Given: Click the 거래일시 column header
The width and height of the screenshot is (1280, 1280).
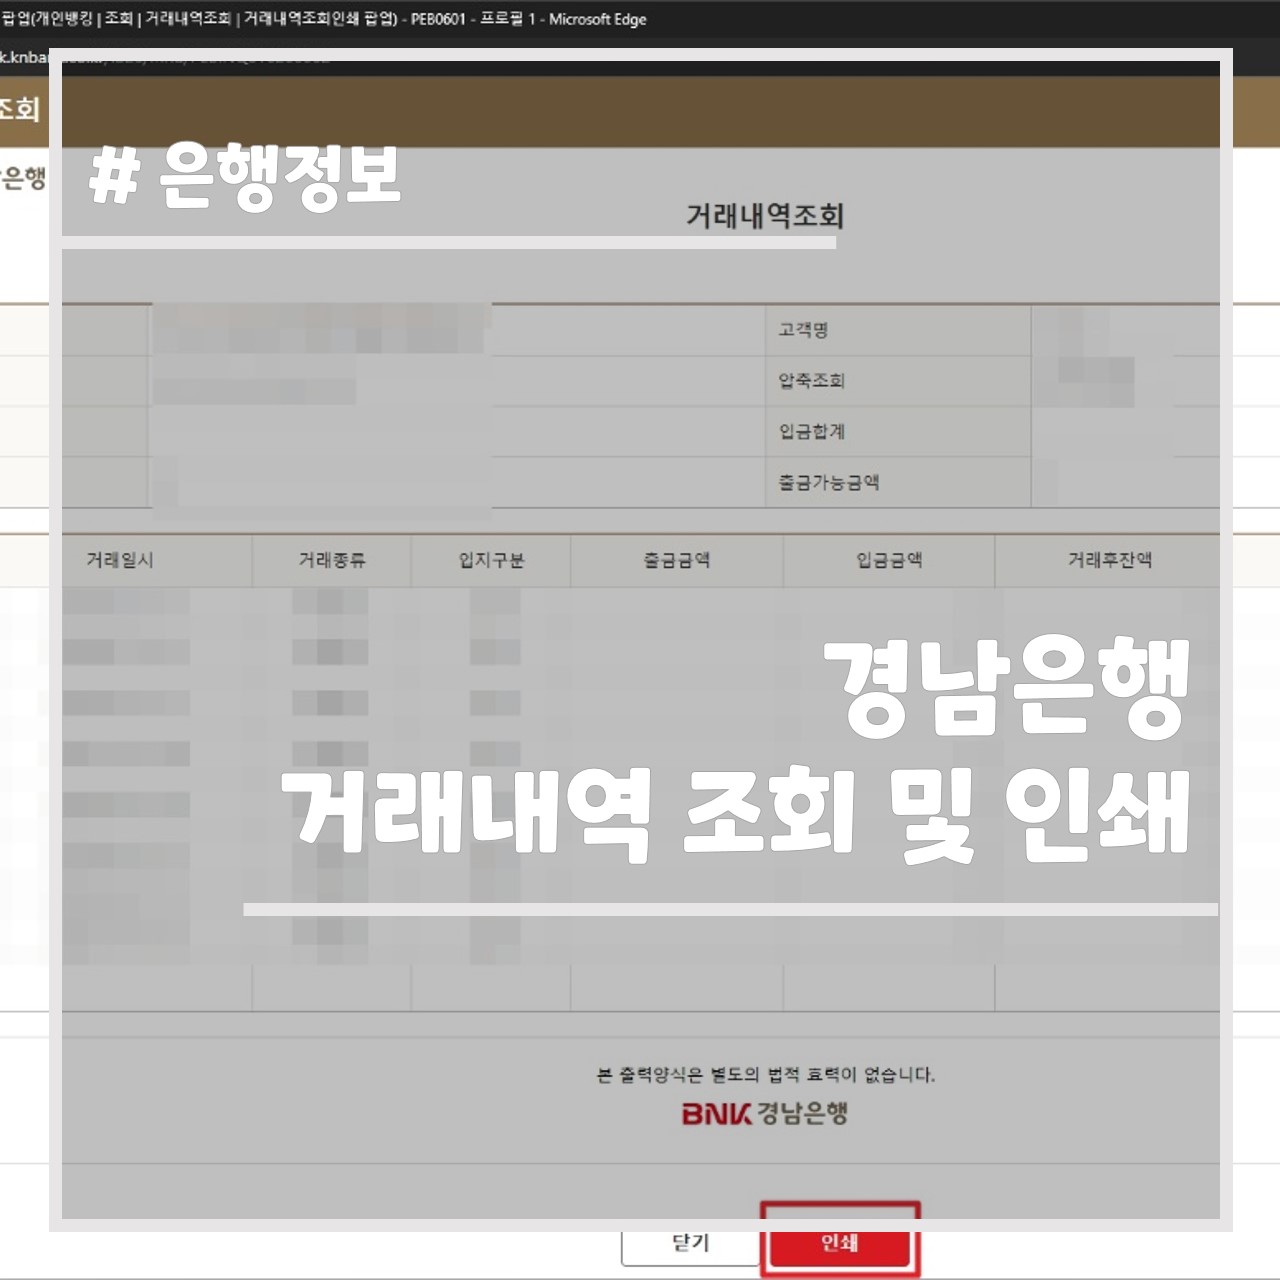Looking at the screenshot, I should pos(120,560).
